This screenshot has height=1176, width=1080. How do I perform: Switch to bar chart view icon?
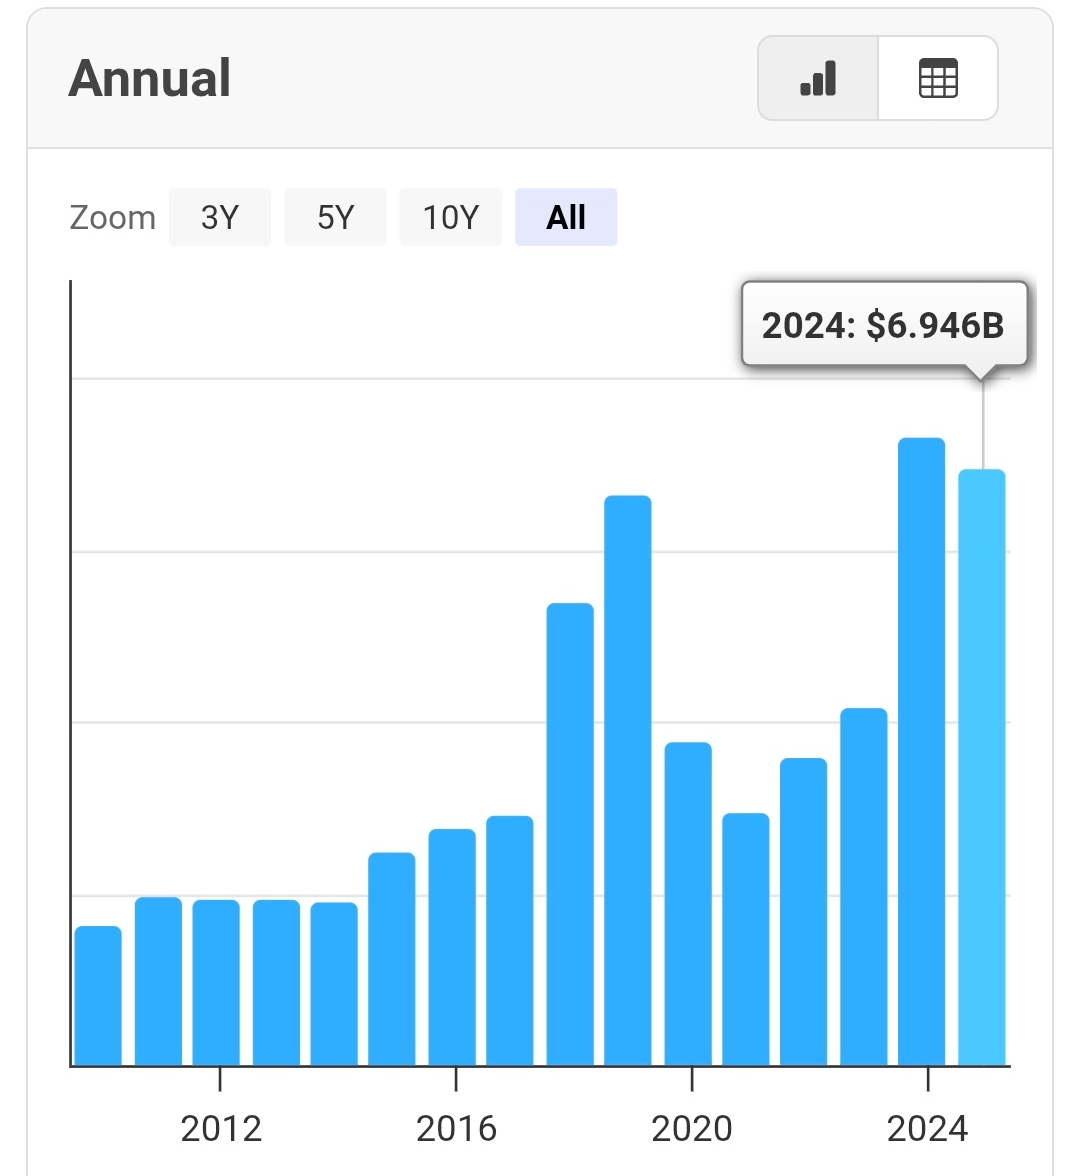(x=818, y=78)
